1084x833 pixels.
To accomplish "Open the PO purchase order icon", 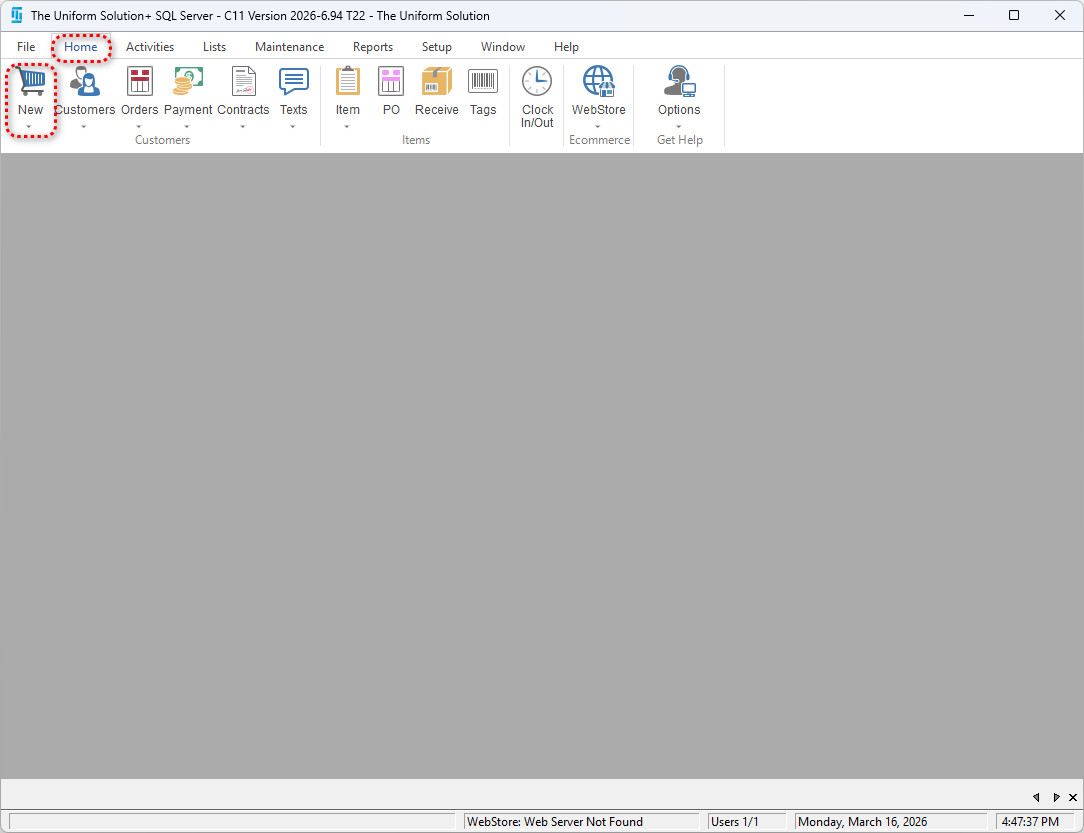I will pos(391,82).
